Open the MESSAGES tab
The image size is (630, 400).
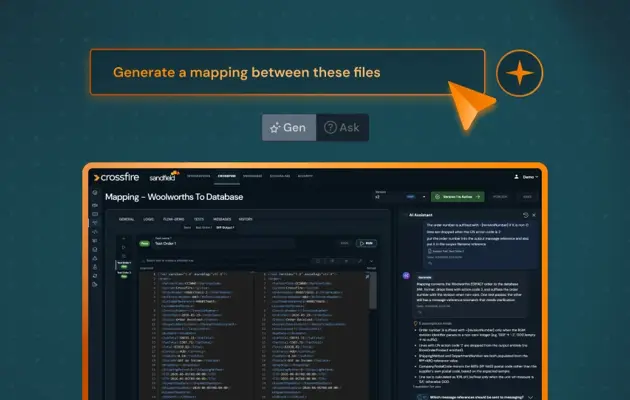tap(222, 219)
